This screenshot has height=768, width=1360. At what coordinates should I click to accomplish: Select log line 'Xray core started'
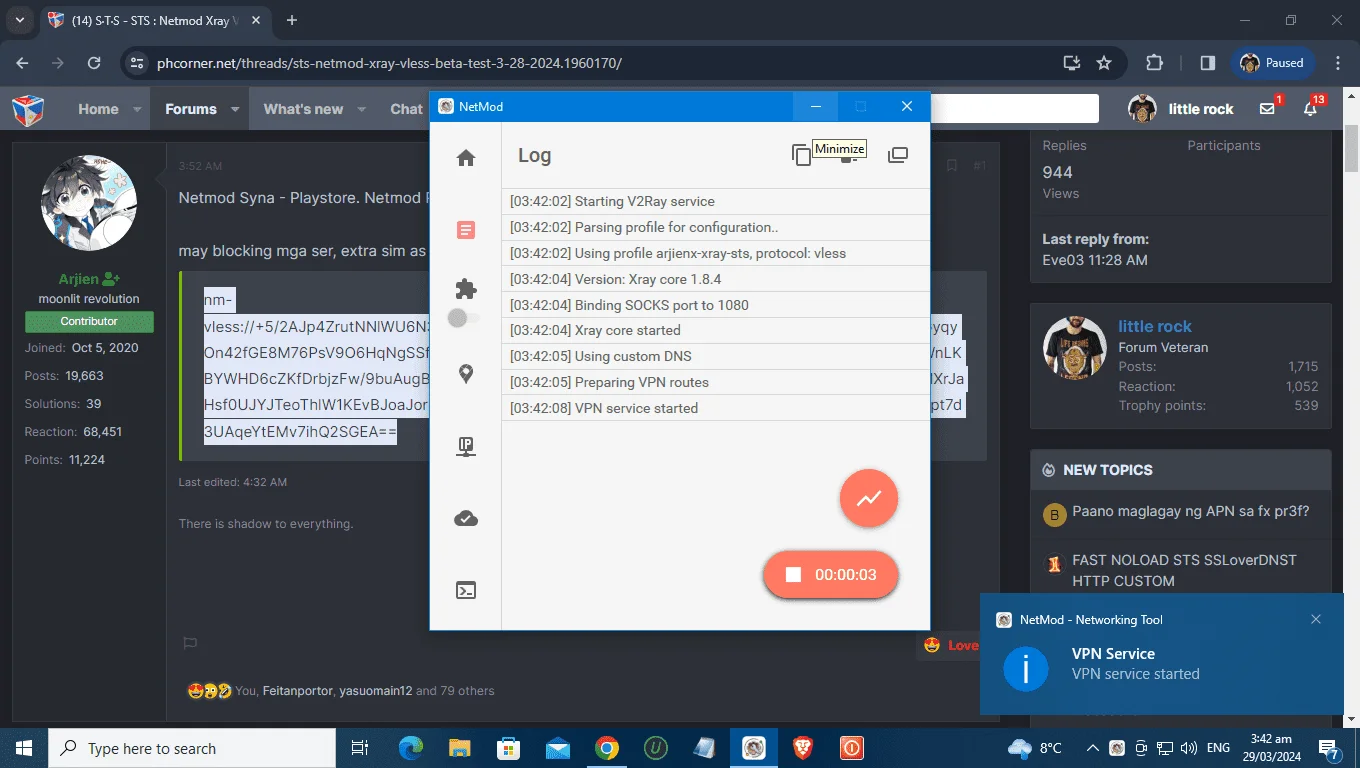point(716,330)
